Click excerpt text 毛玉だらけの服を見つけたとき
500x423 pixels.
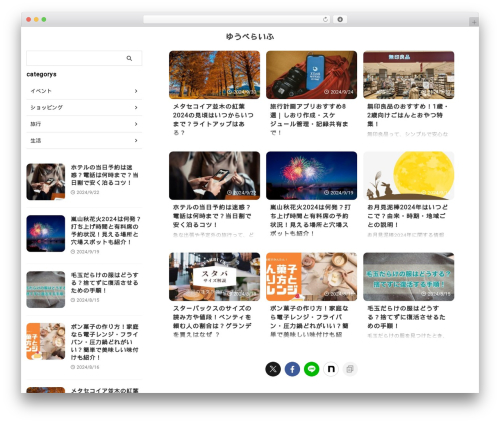[406, 336]
